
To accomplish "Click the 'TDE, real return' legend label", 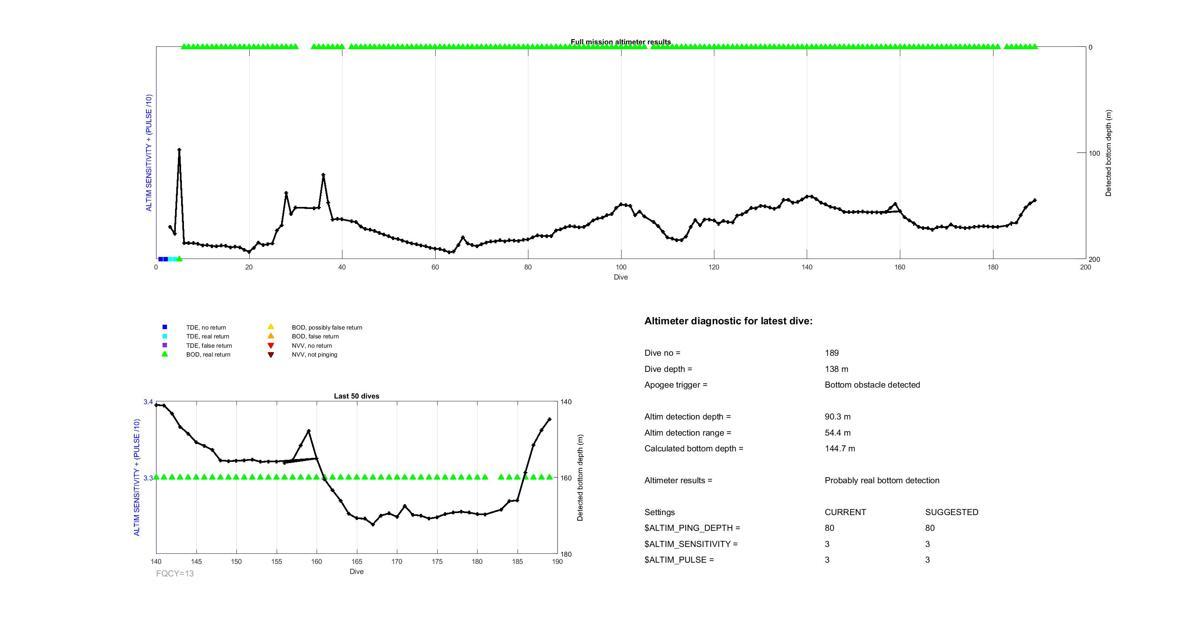I will click(208, 336).
